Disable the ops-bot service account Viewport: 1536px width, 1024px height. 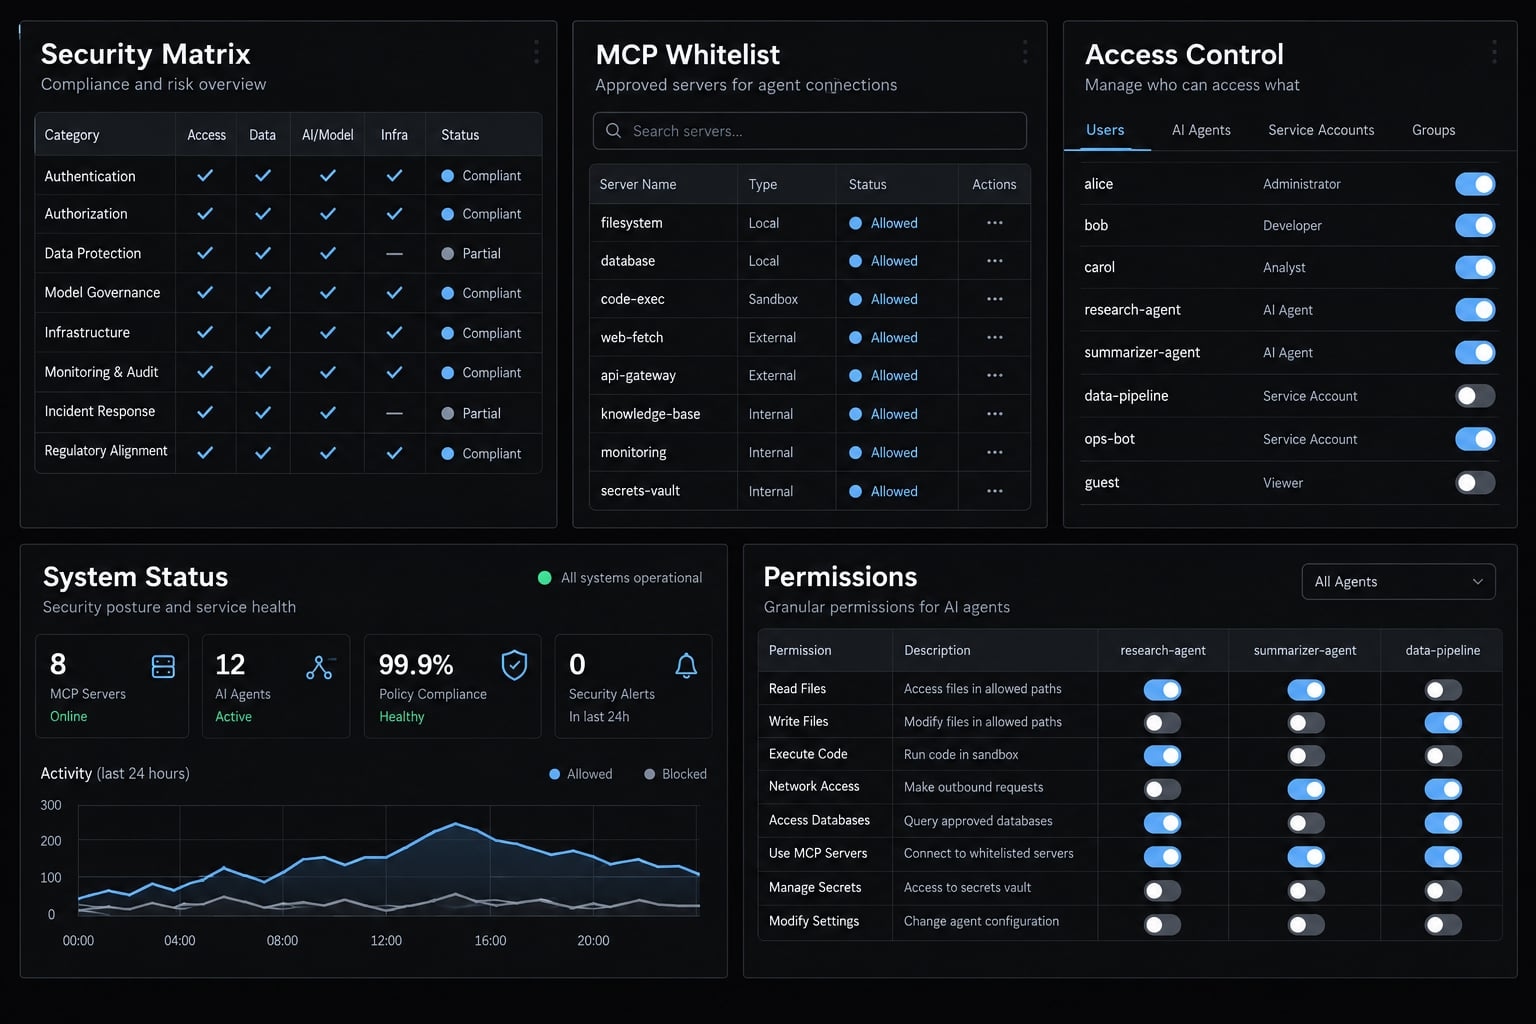(1475, 439)
